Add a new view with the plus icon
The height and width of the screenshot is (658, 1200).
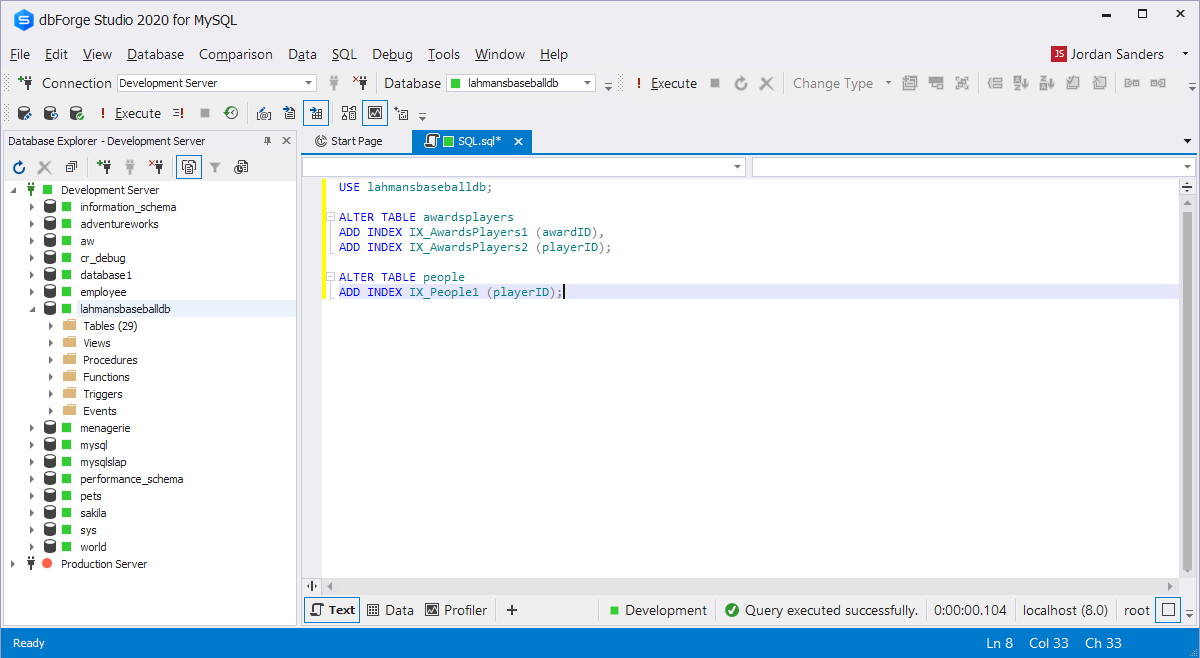[512, 610]
